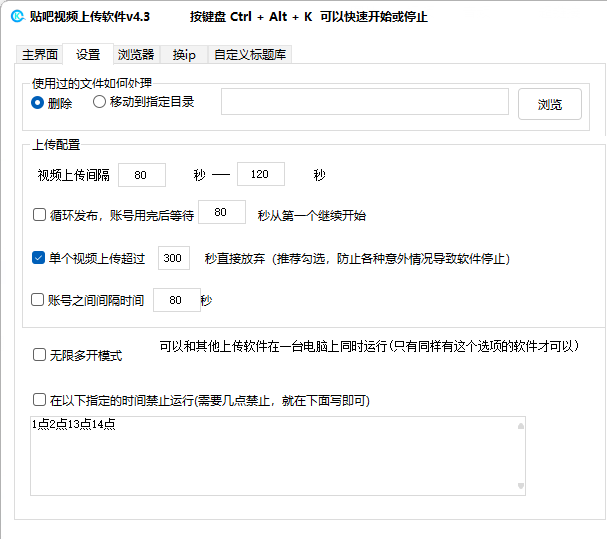The image size is (607, 539).
Task: Click the loop wait seconds field after 账号用完后等待
Action: 222,212
